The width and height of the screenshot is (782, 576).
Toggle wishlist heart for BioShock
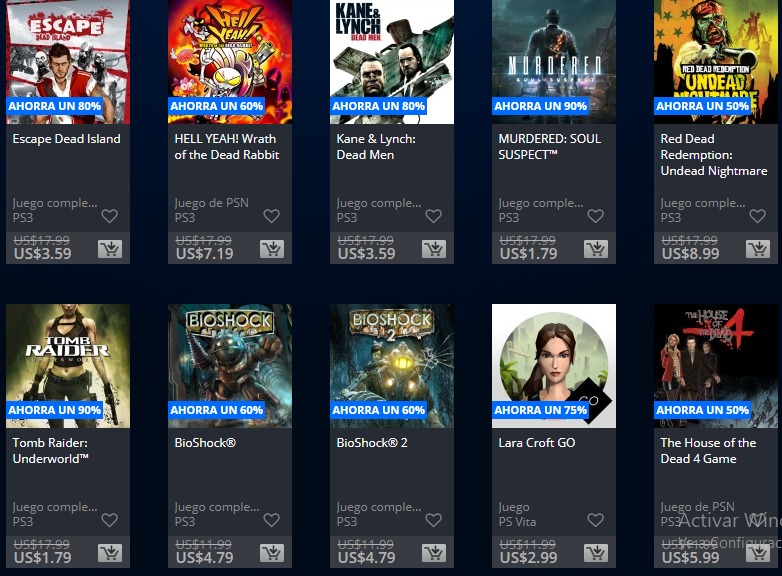[272, 520]
